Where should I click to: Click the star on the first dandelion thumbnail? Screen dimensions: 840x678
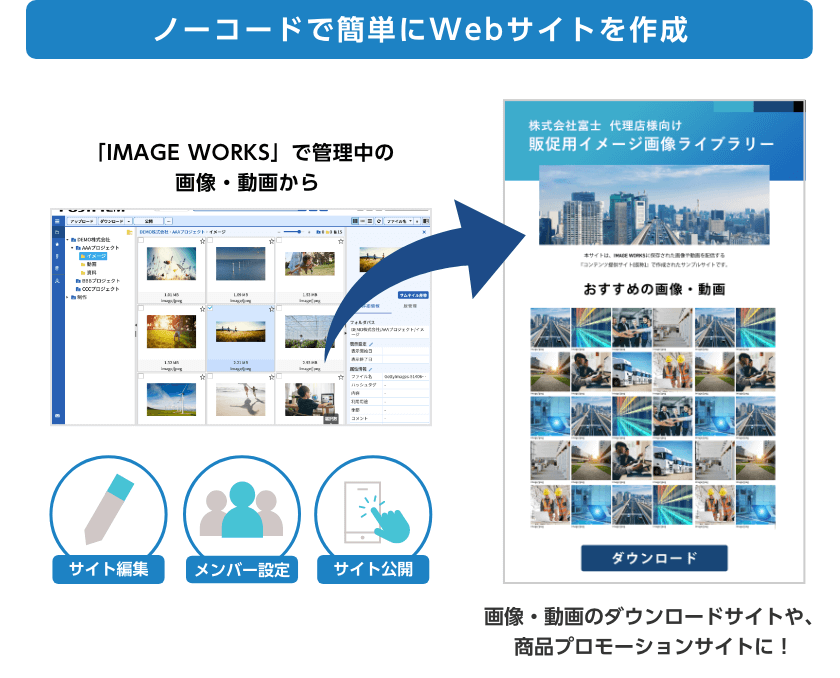tap(200, 241)
